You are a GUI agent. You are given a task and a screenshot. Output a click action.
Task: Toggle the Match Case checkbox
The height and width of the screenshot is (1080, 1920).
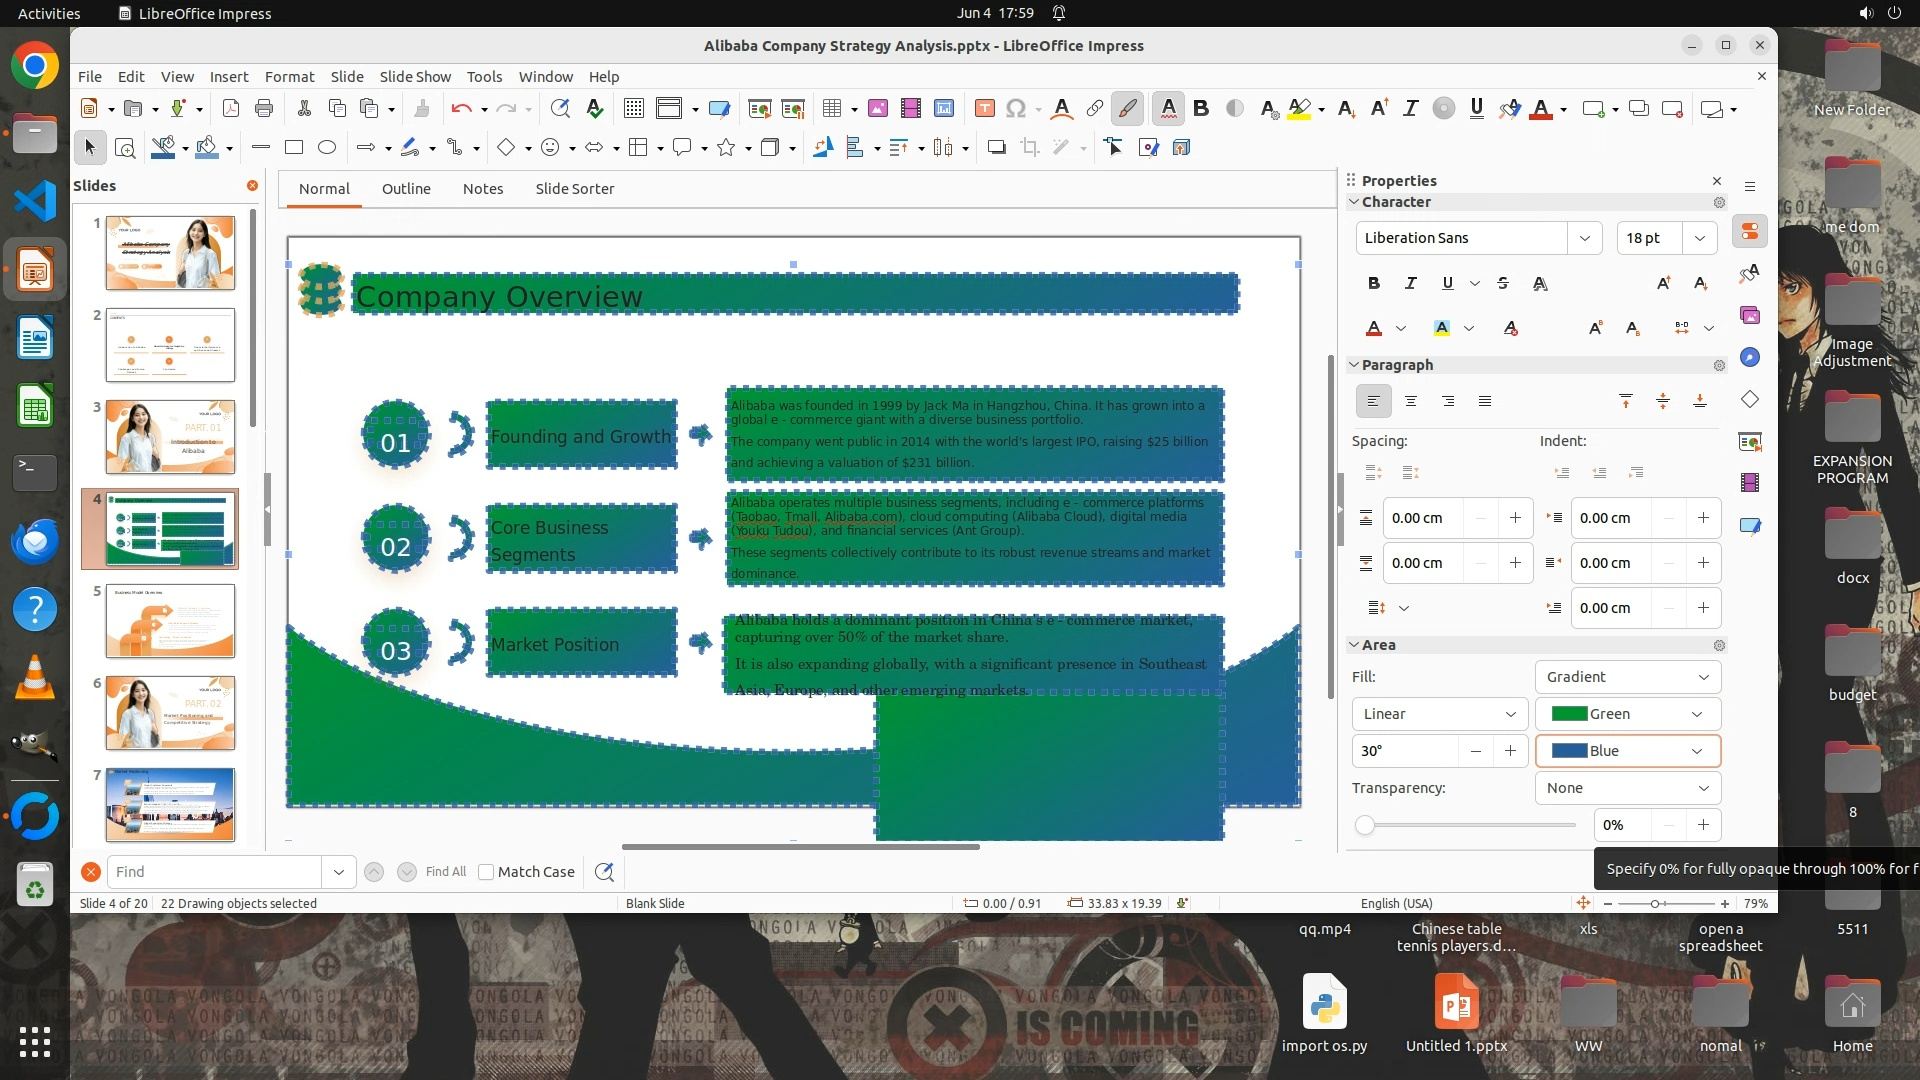coord(486,872)
